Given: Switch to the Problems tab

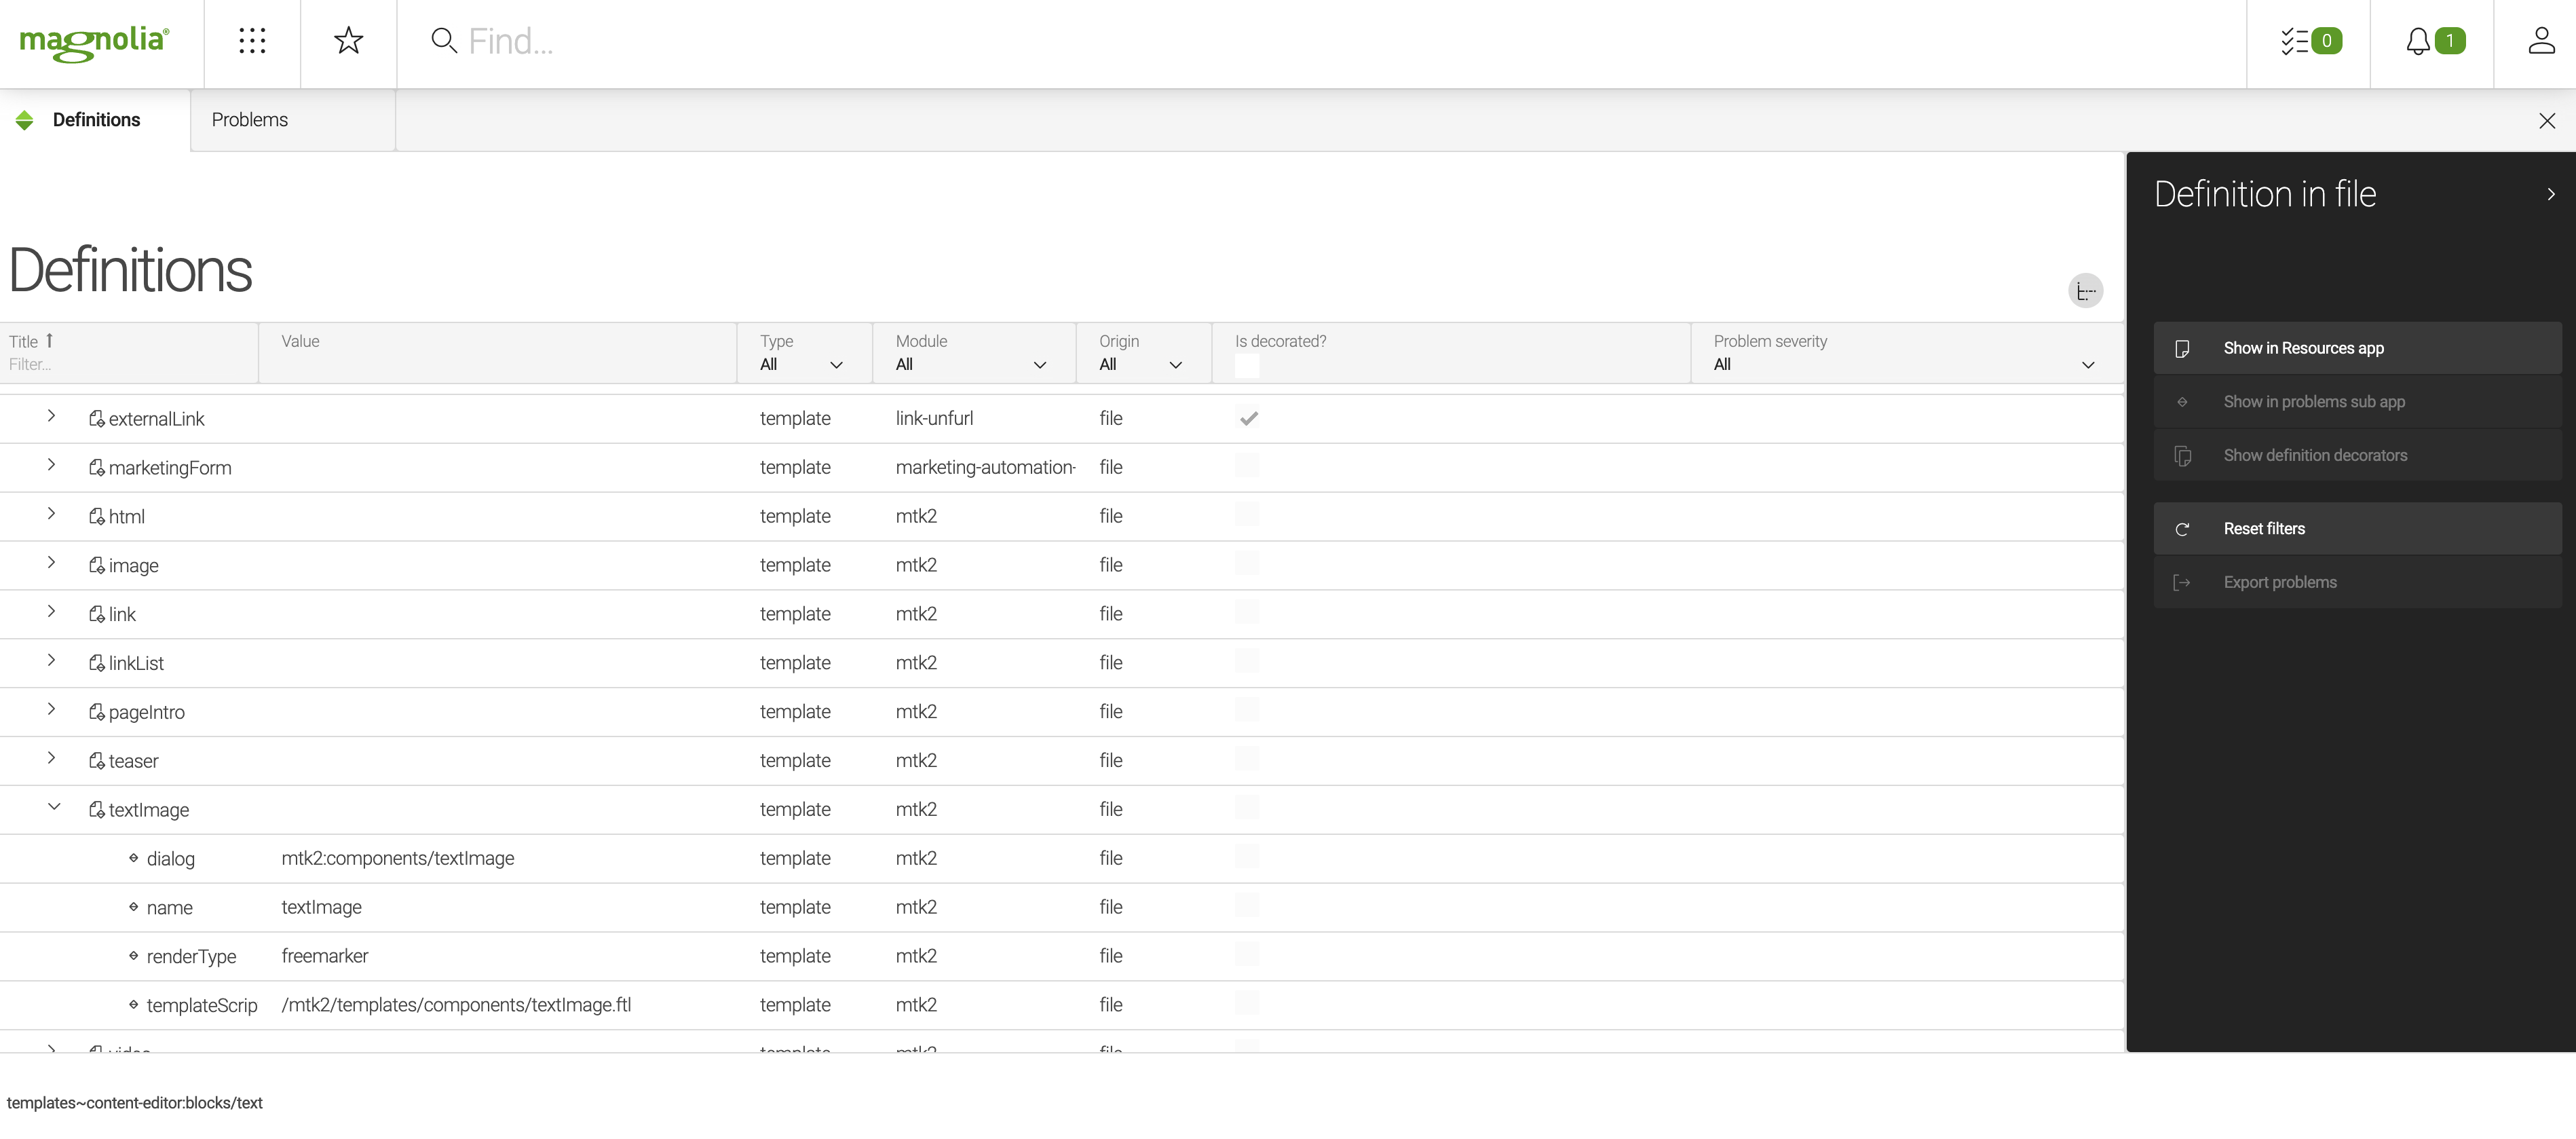Looking at the screenshot, I should coord(249,119).
